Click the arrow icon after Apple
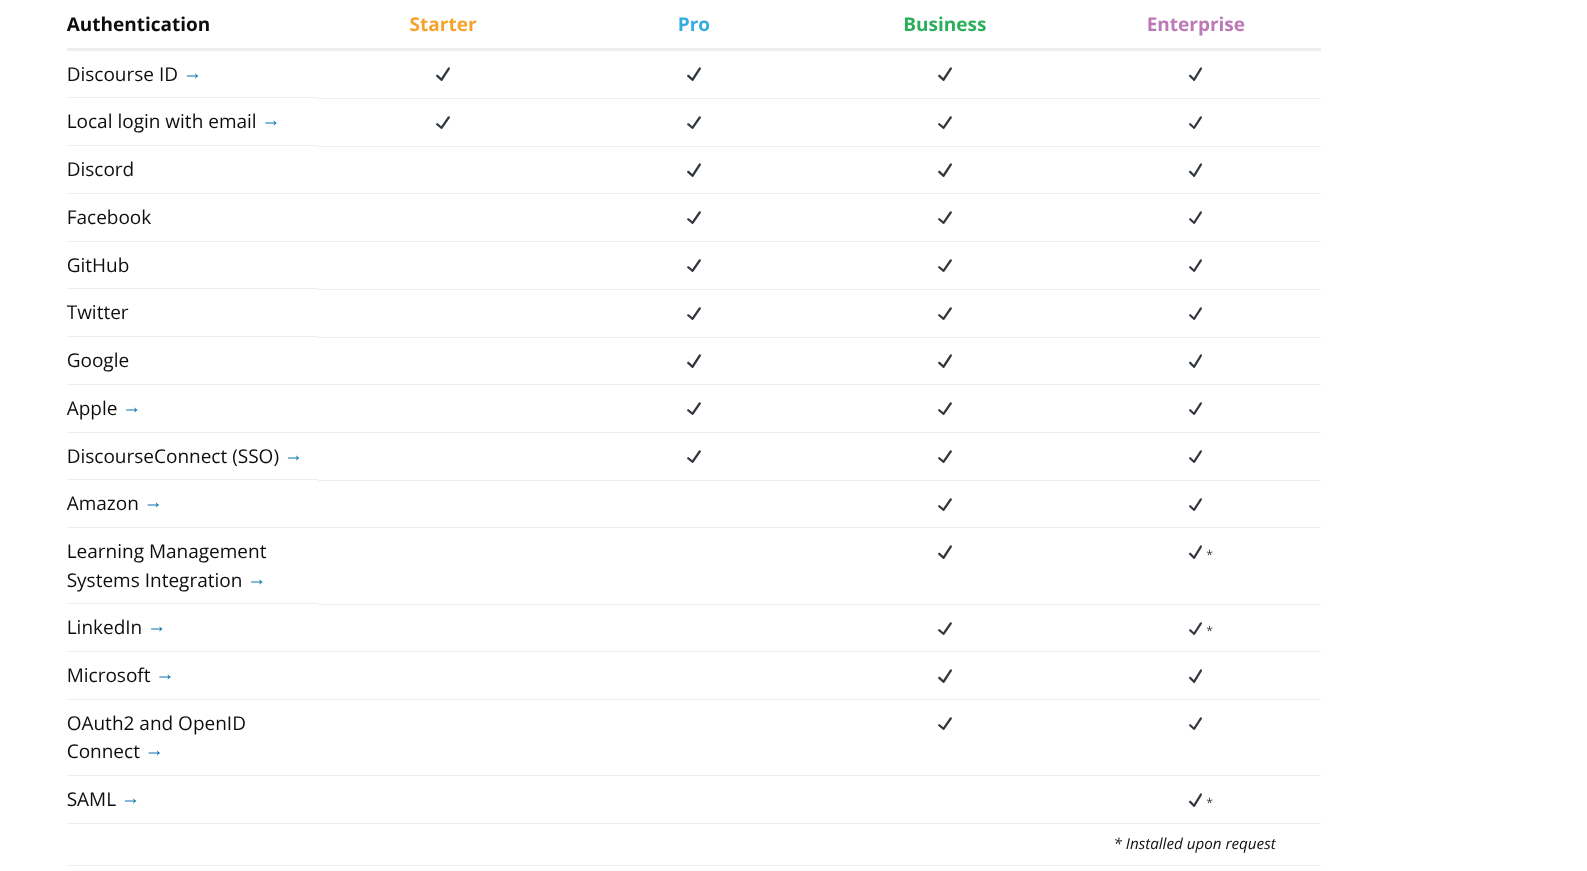Screen dimensions: 1587x871 click(x=132, y=410)
